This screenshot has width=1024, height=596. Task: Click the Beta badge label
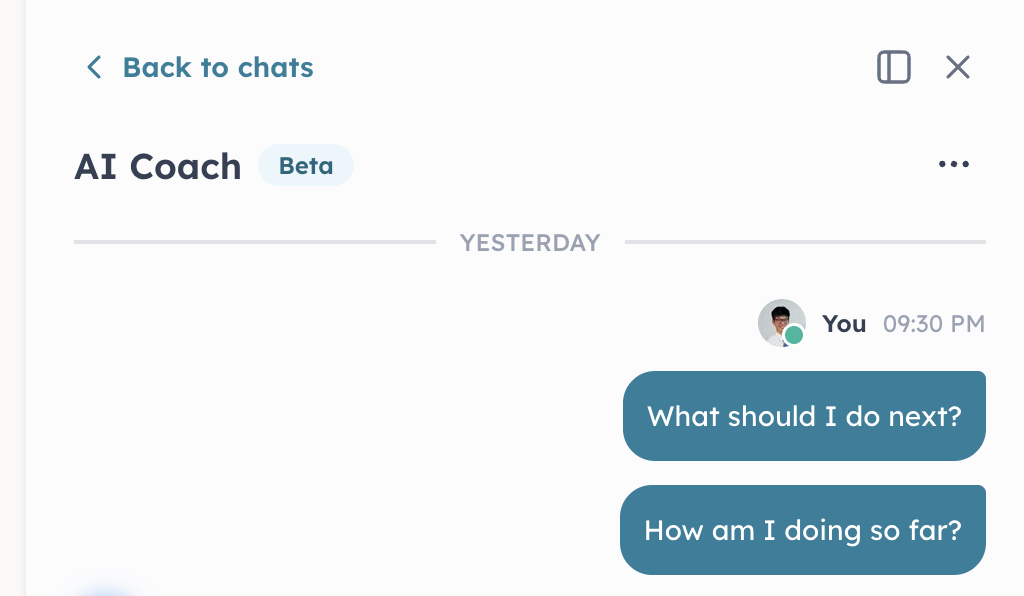pos(306,165)
